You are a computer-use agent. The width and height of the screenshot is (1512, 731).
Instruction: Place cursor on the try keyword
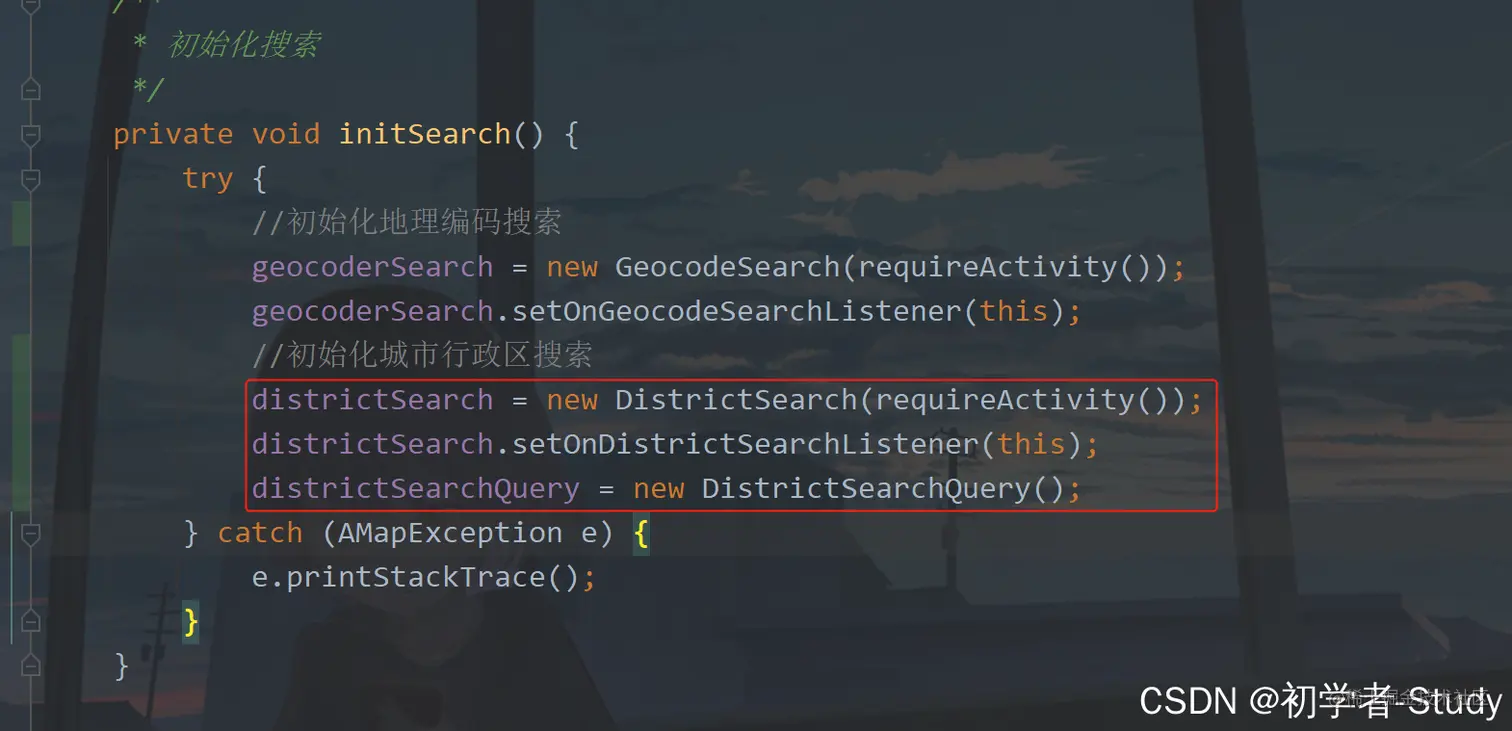click(x=208, y=179)
